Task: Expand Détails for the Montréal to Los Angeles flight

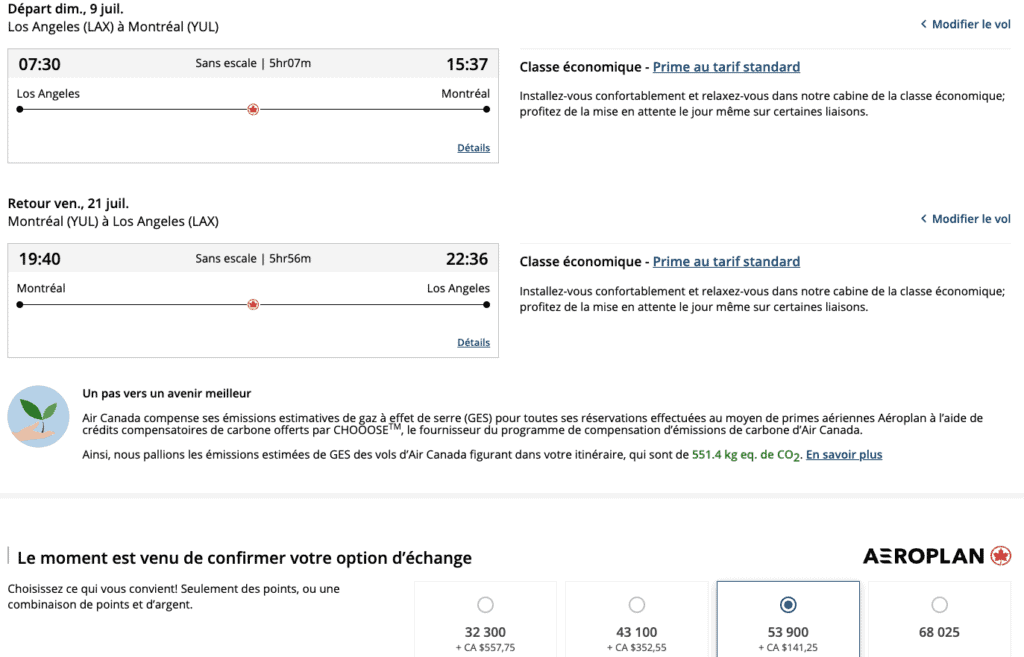Action: [473, 342]
